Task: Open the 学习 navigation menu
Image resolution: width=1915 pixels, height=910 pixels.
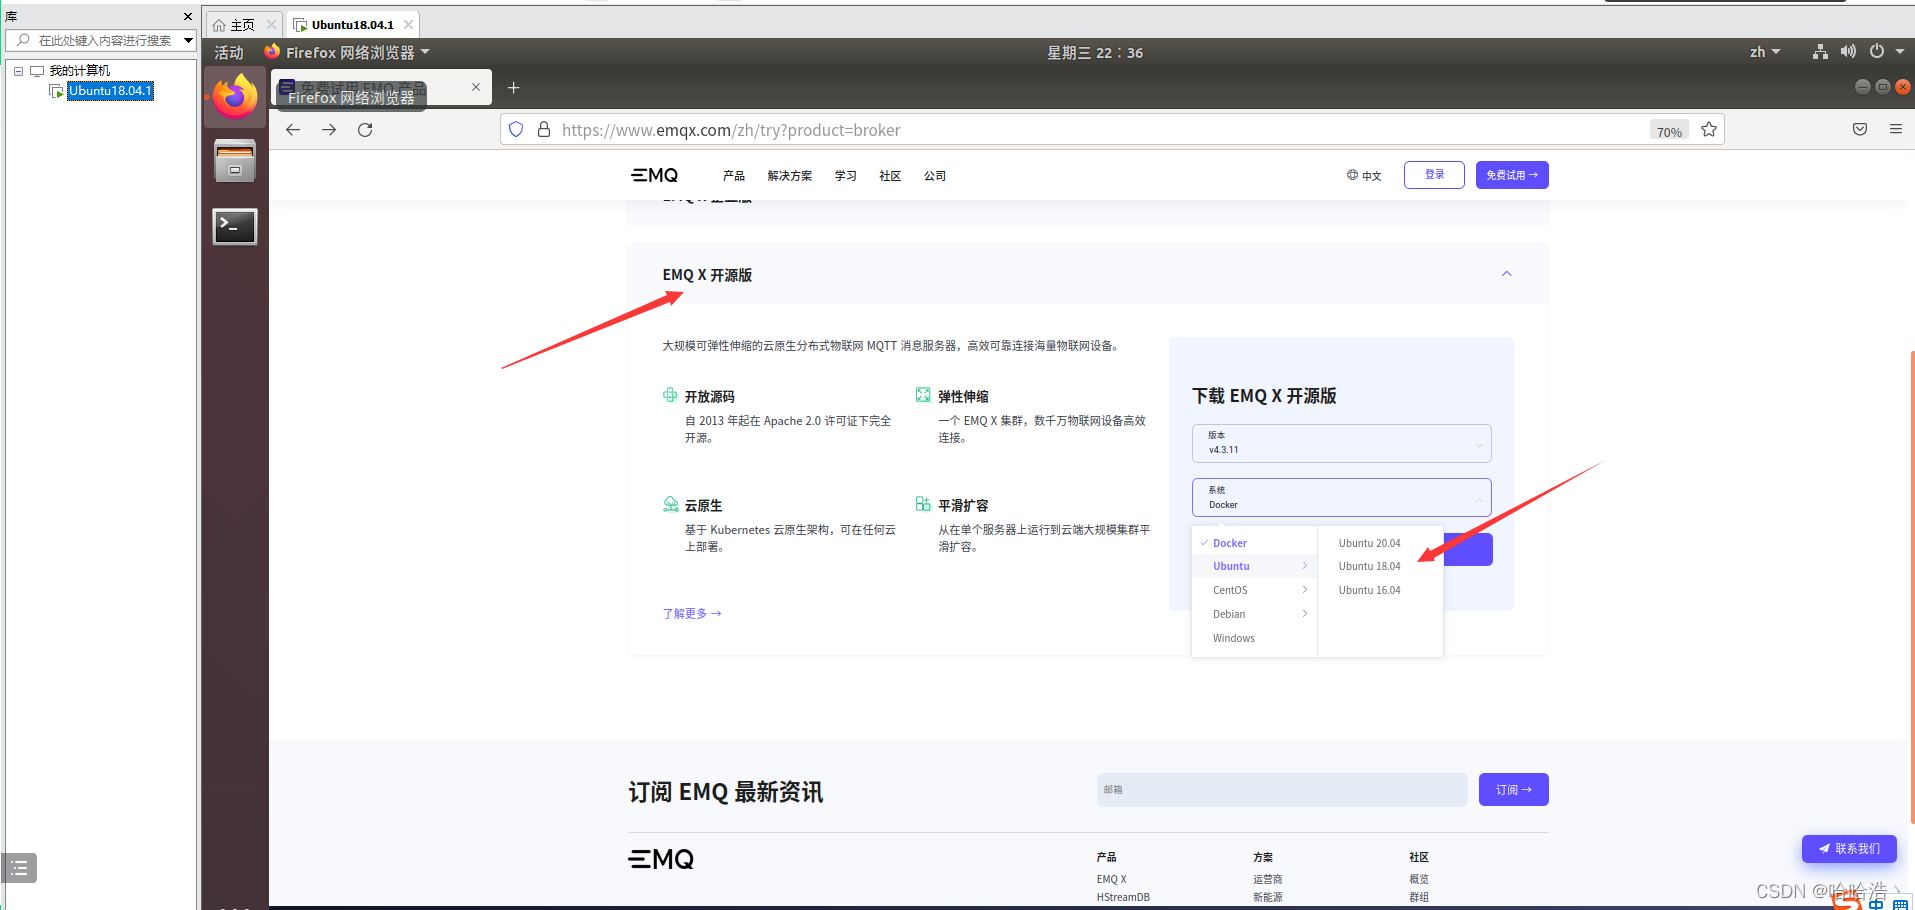Action: 846,176
